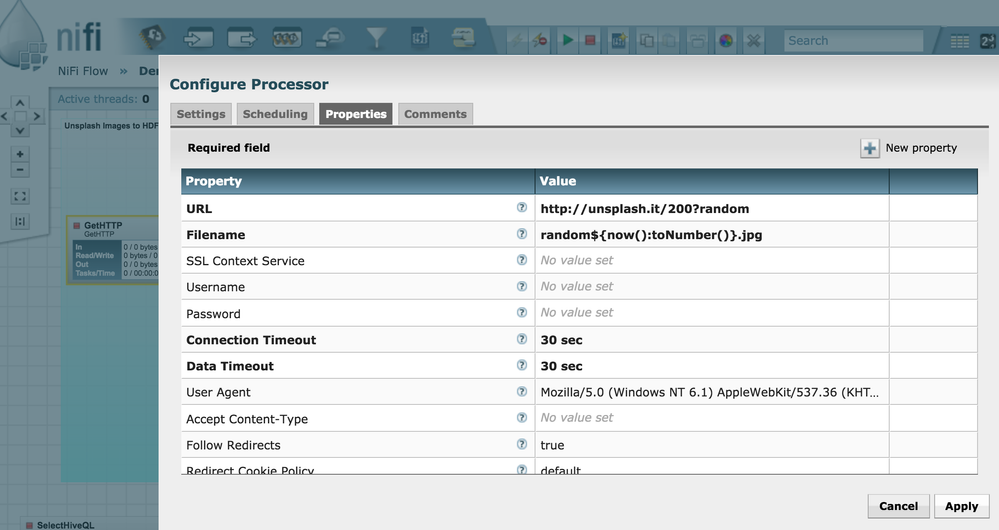999x530 pixels.
Task: Click help icon next to Connection Timeout
Action: tap(521, 339)
